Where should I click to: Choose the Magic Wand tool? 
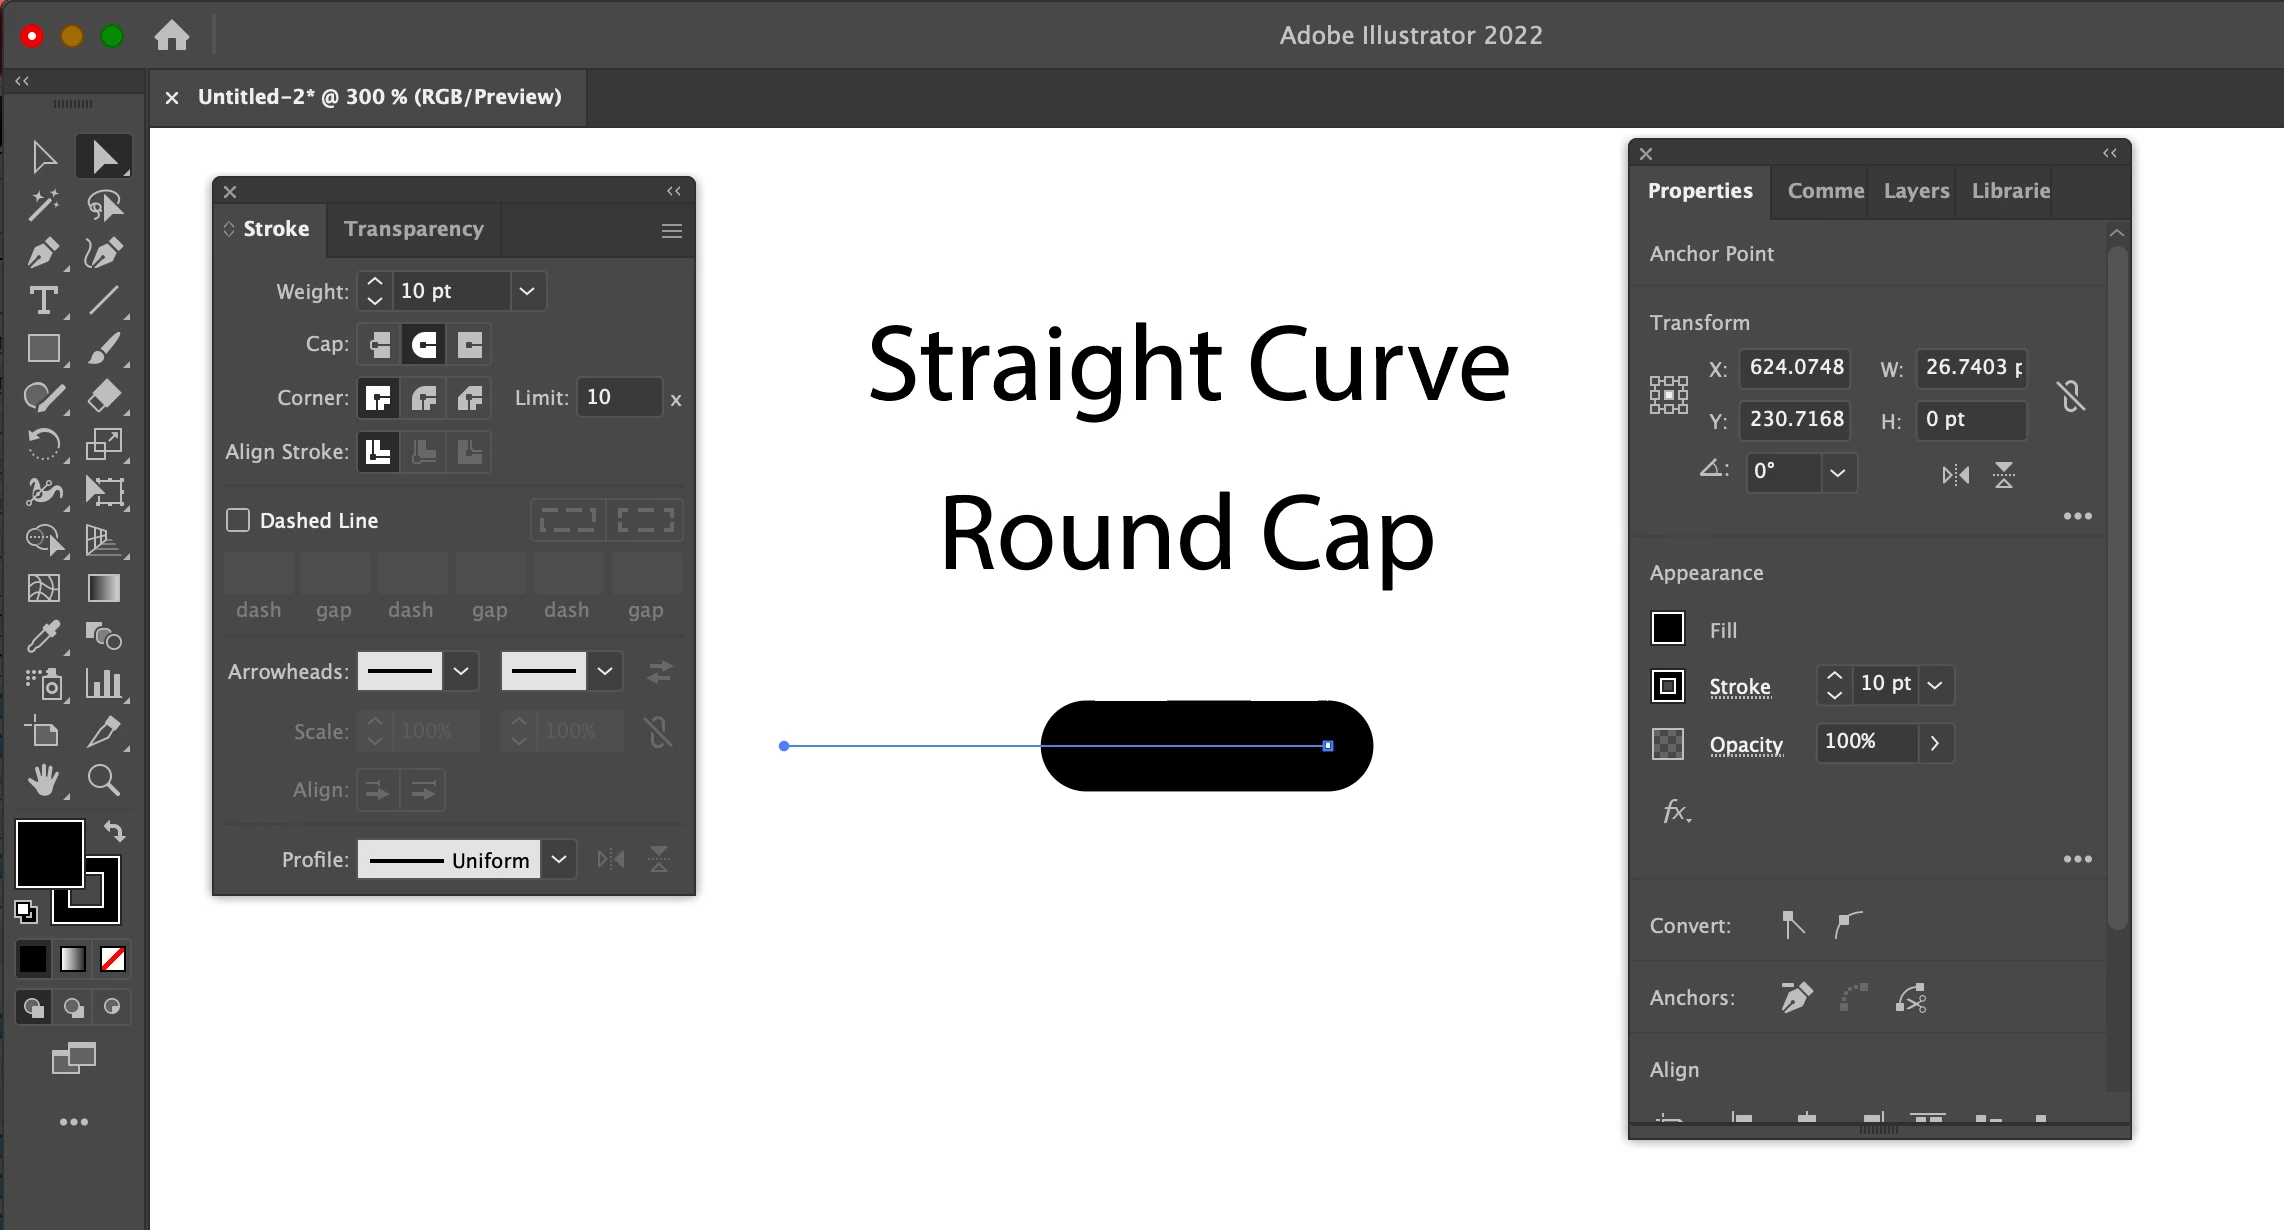[42, 205]
